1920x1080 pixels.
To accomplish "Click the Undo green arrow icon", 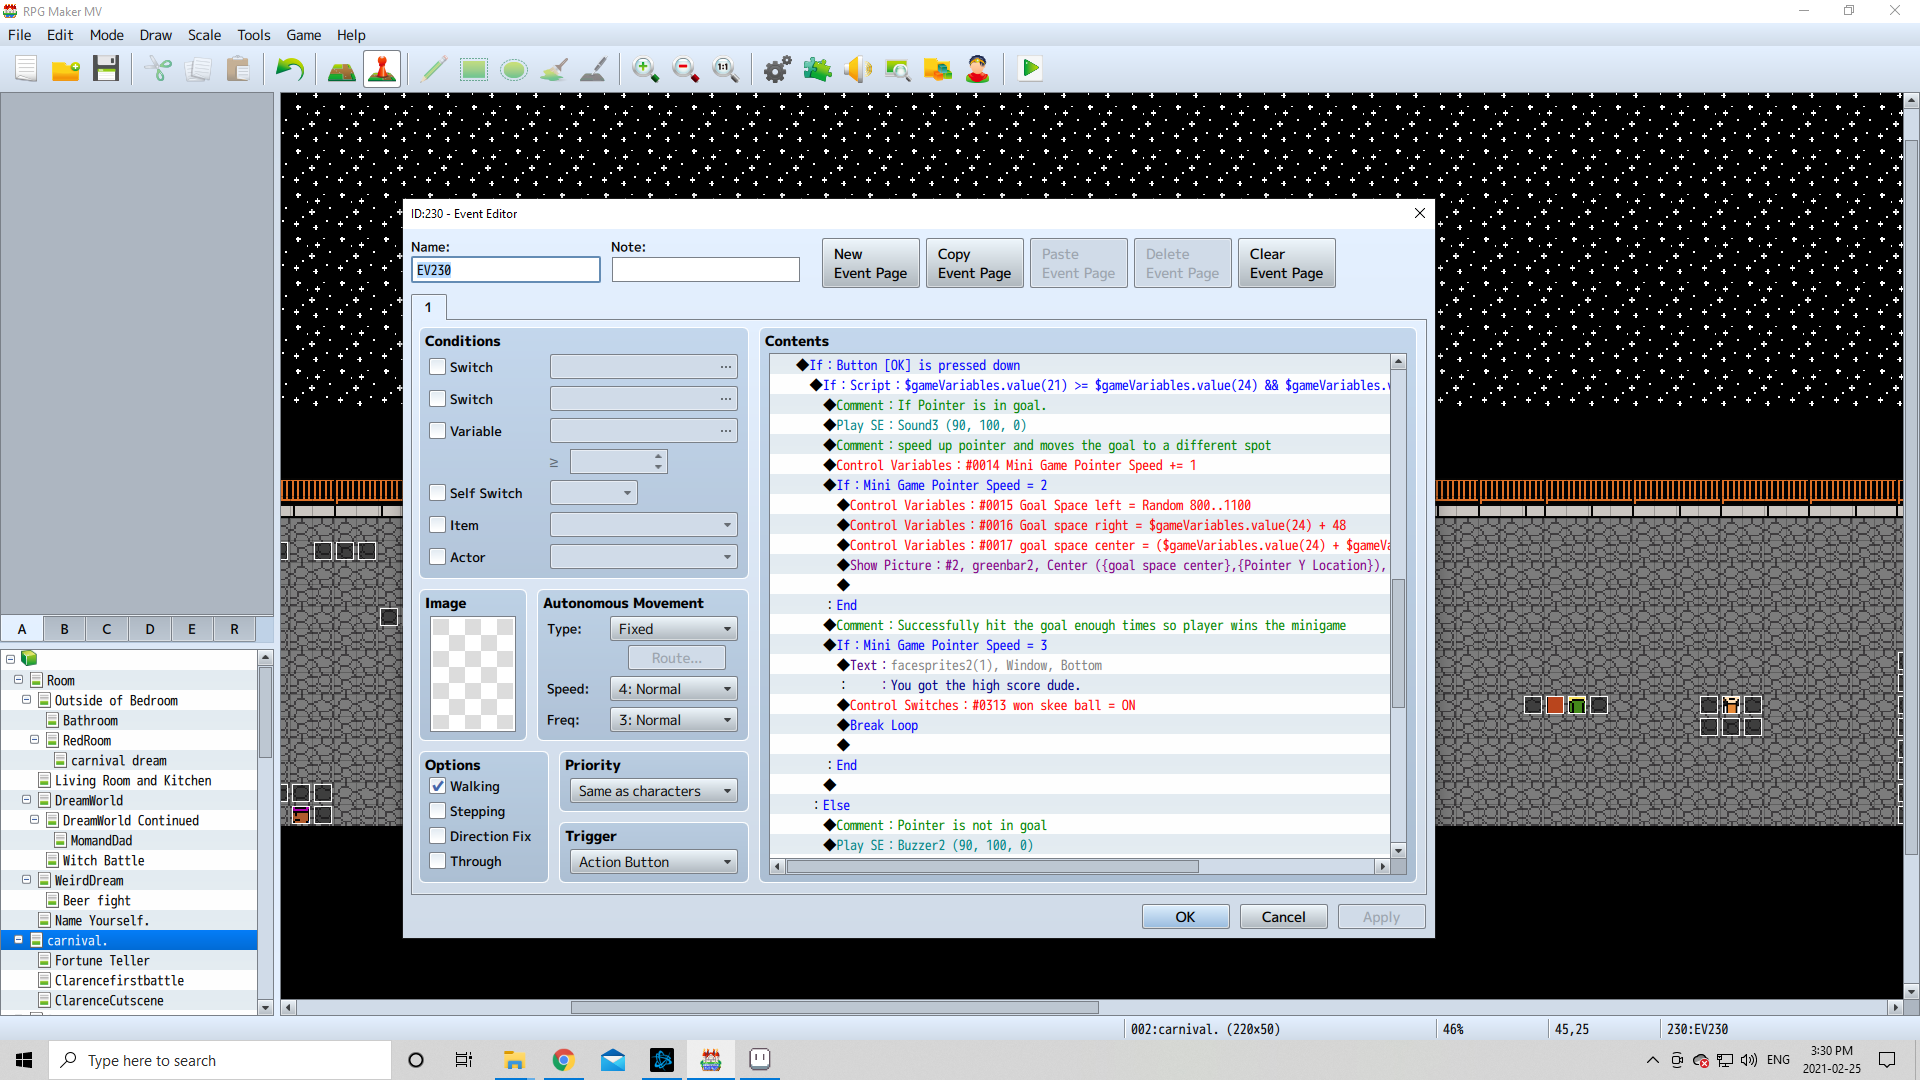I will [290, 69].
